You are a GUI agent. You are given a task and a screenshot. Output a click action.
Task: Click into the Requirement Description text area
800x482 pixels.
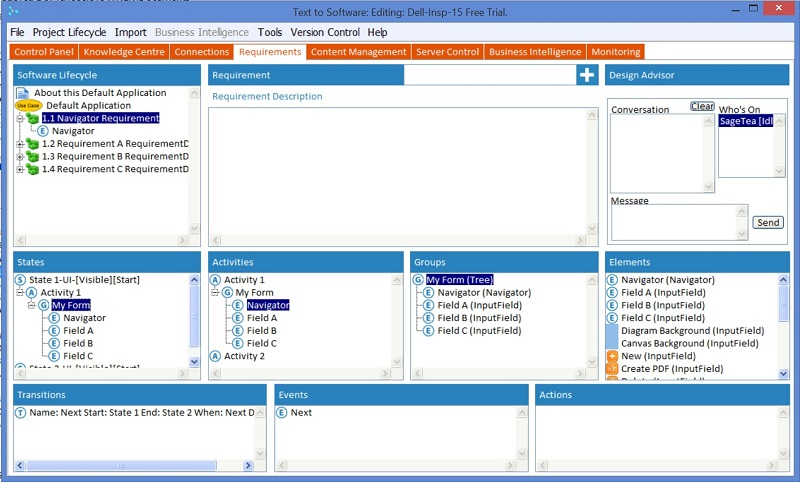398,171
